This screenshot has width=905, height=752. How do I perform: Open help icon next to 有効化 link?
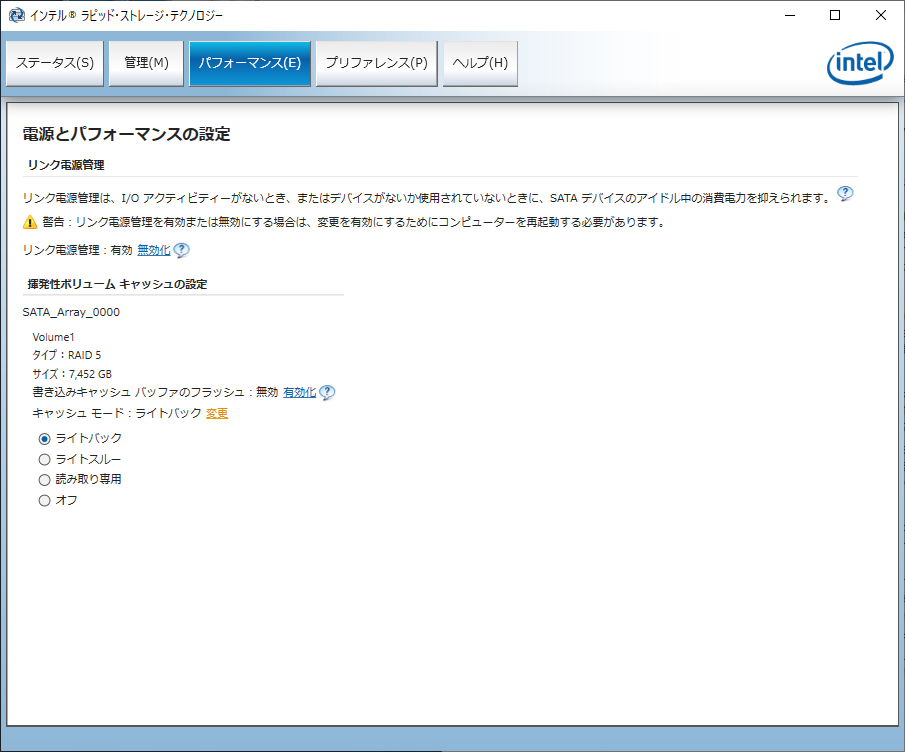[x=327, y=392]
